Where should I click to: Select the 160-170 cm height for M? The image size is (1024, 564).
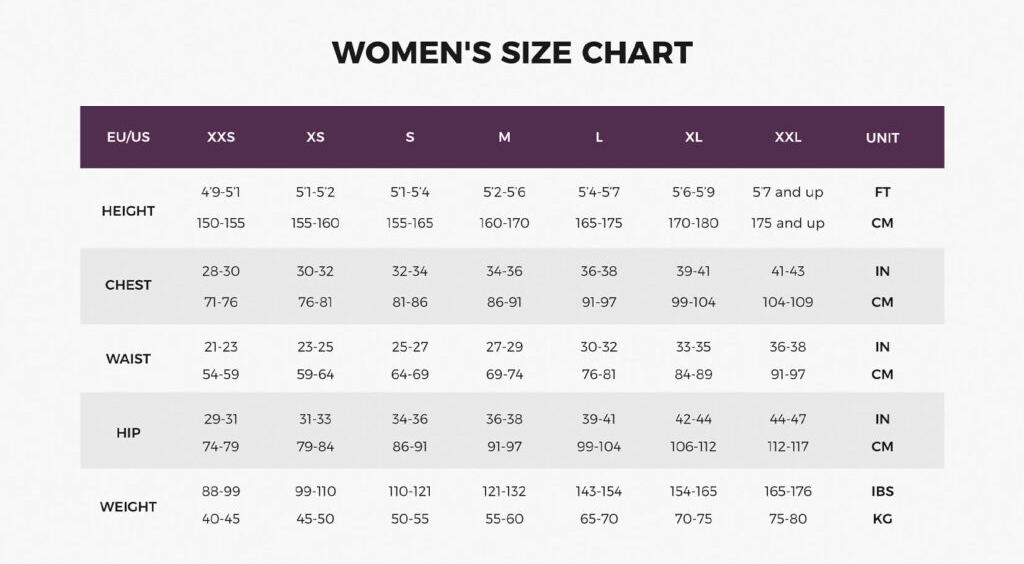(x=504, y=223)
